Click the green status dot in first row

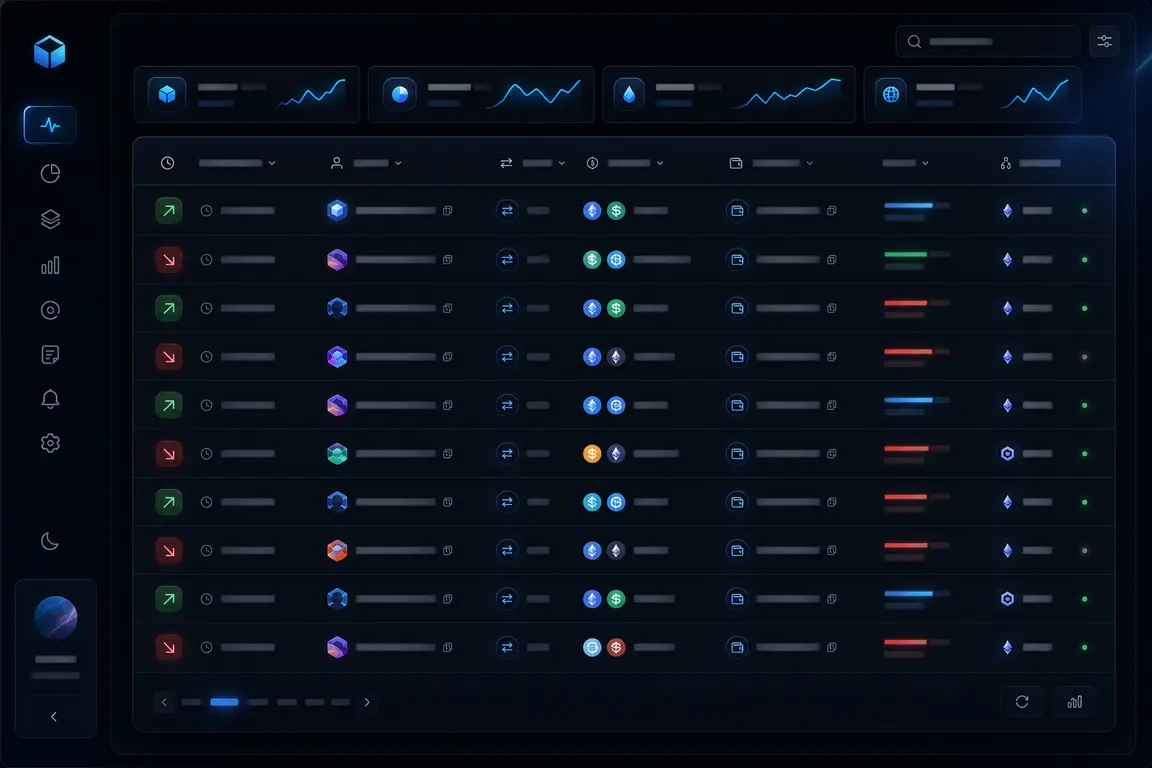[1084, 211]
